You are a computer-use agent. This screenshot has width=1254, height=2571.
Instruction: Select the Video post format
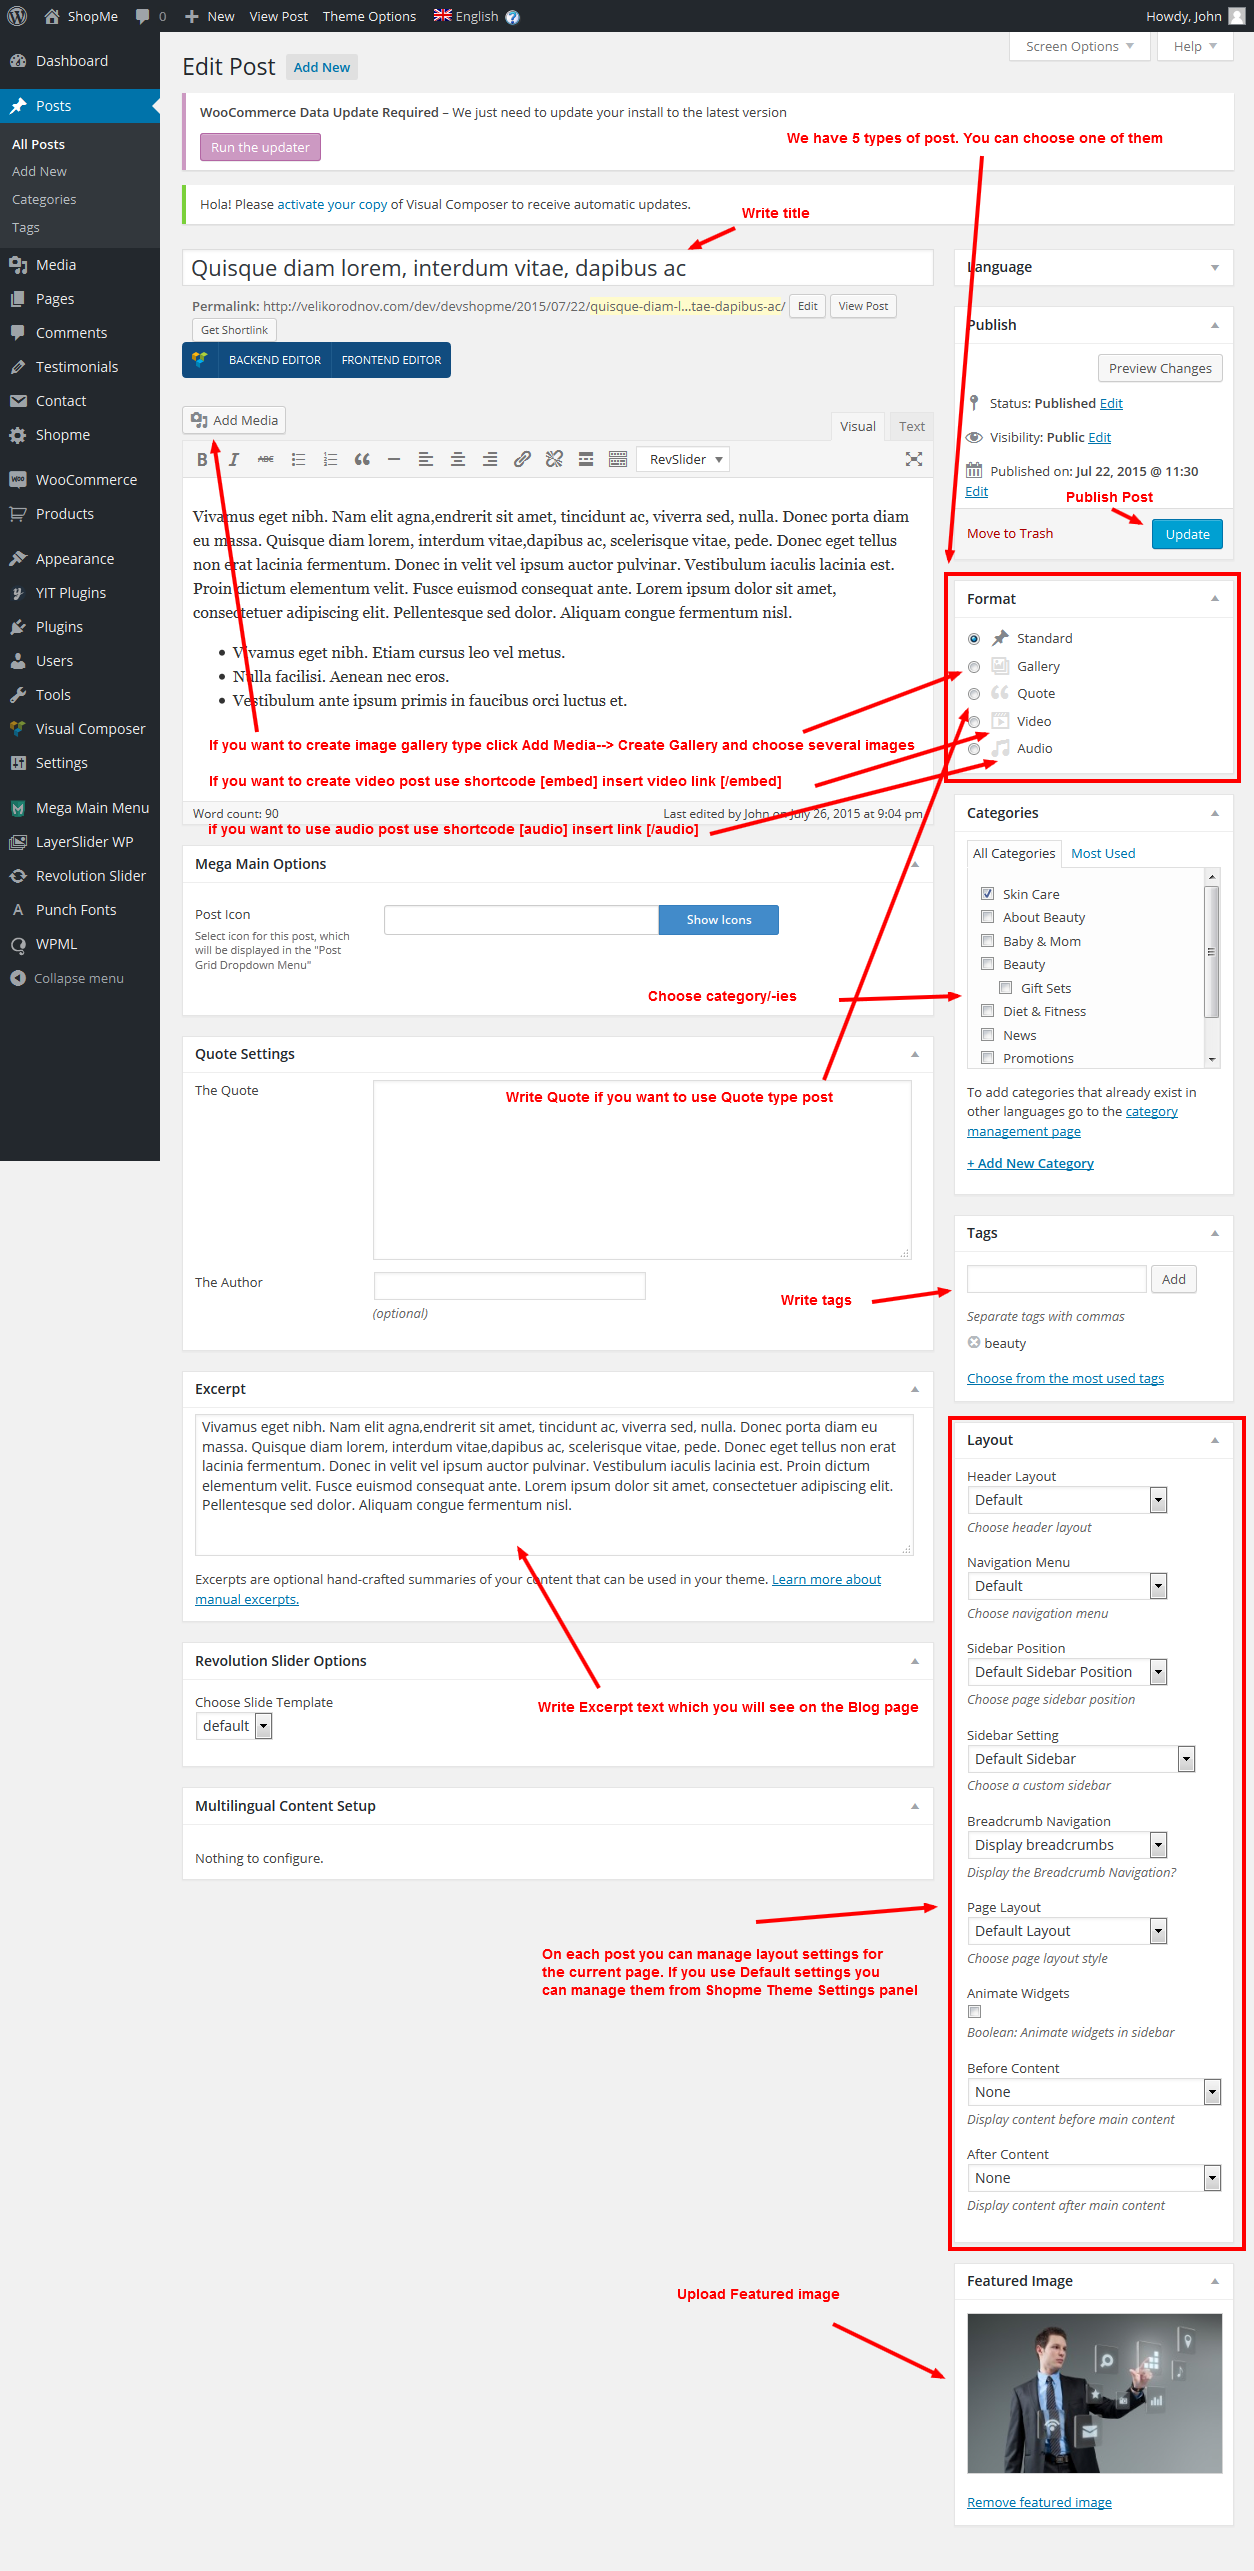[974, 722]
